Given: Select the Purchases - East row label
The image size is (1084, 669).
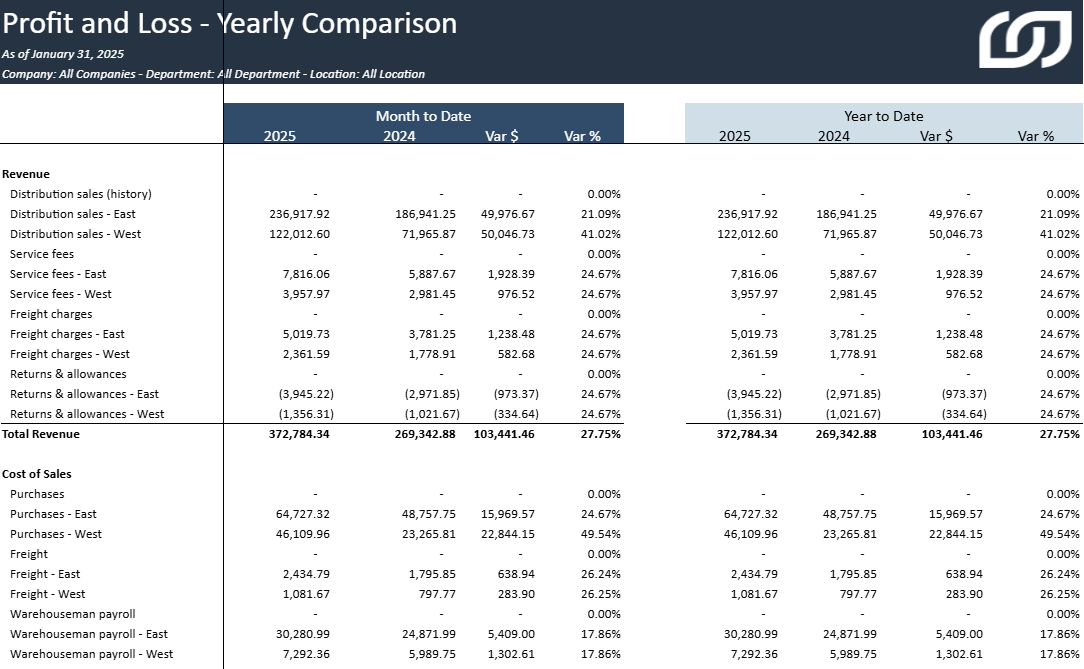Looking at the screenshot, I should [x=53, y=514].
